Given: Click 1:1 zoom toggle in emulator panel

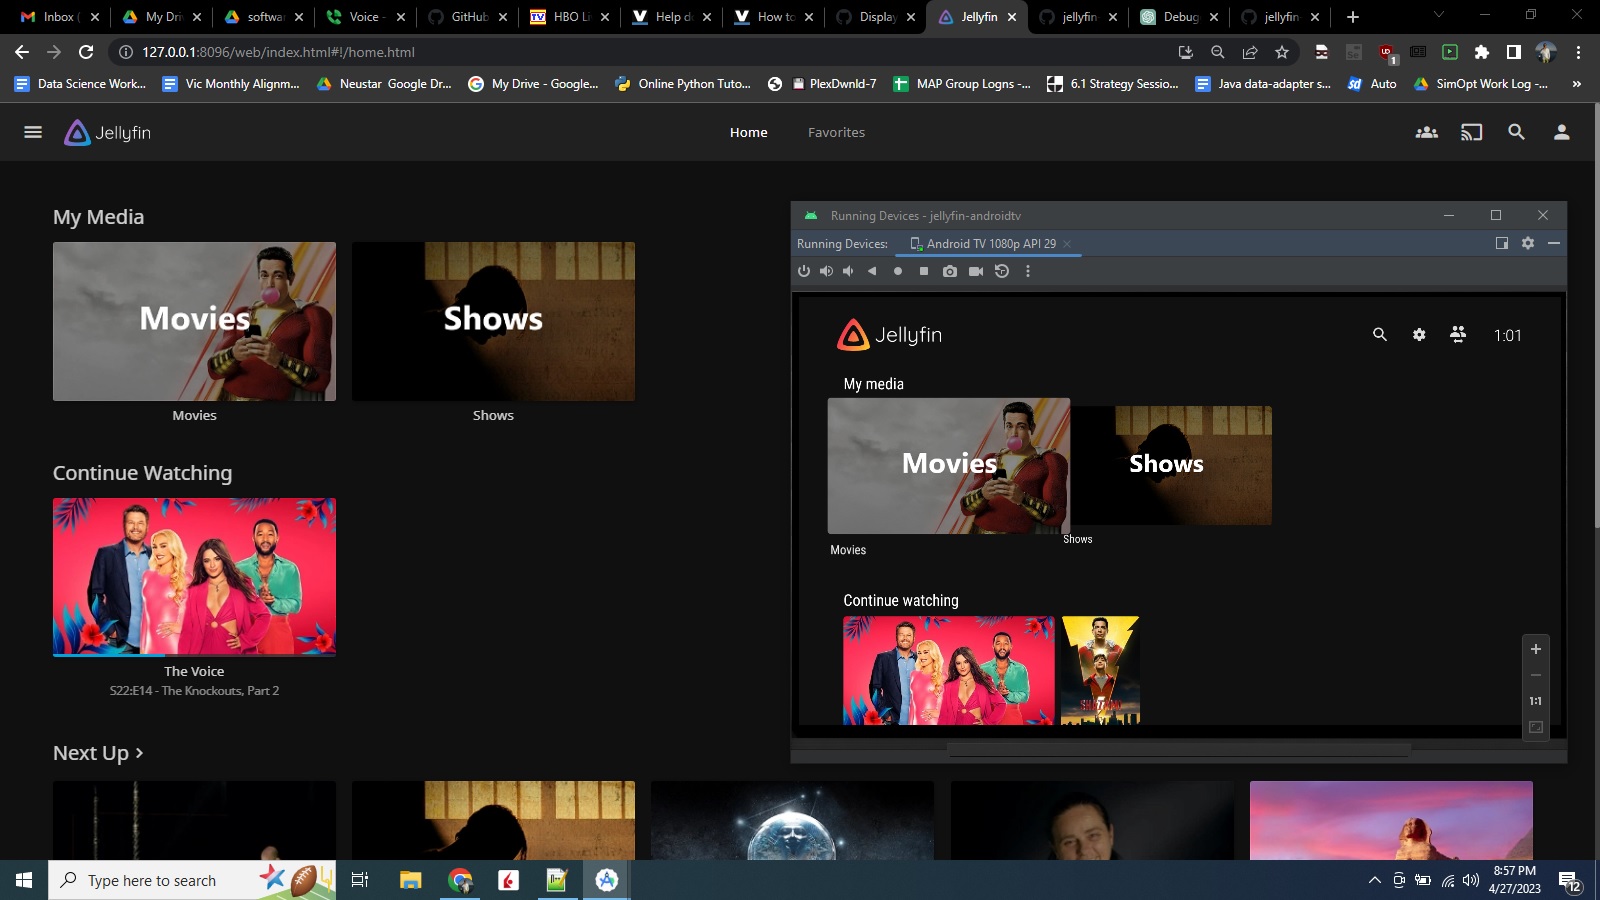Looking at the screenshot, I should [1535, 701].
